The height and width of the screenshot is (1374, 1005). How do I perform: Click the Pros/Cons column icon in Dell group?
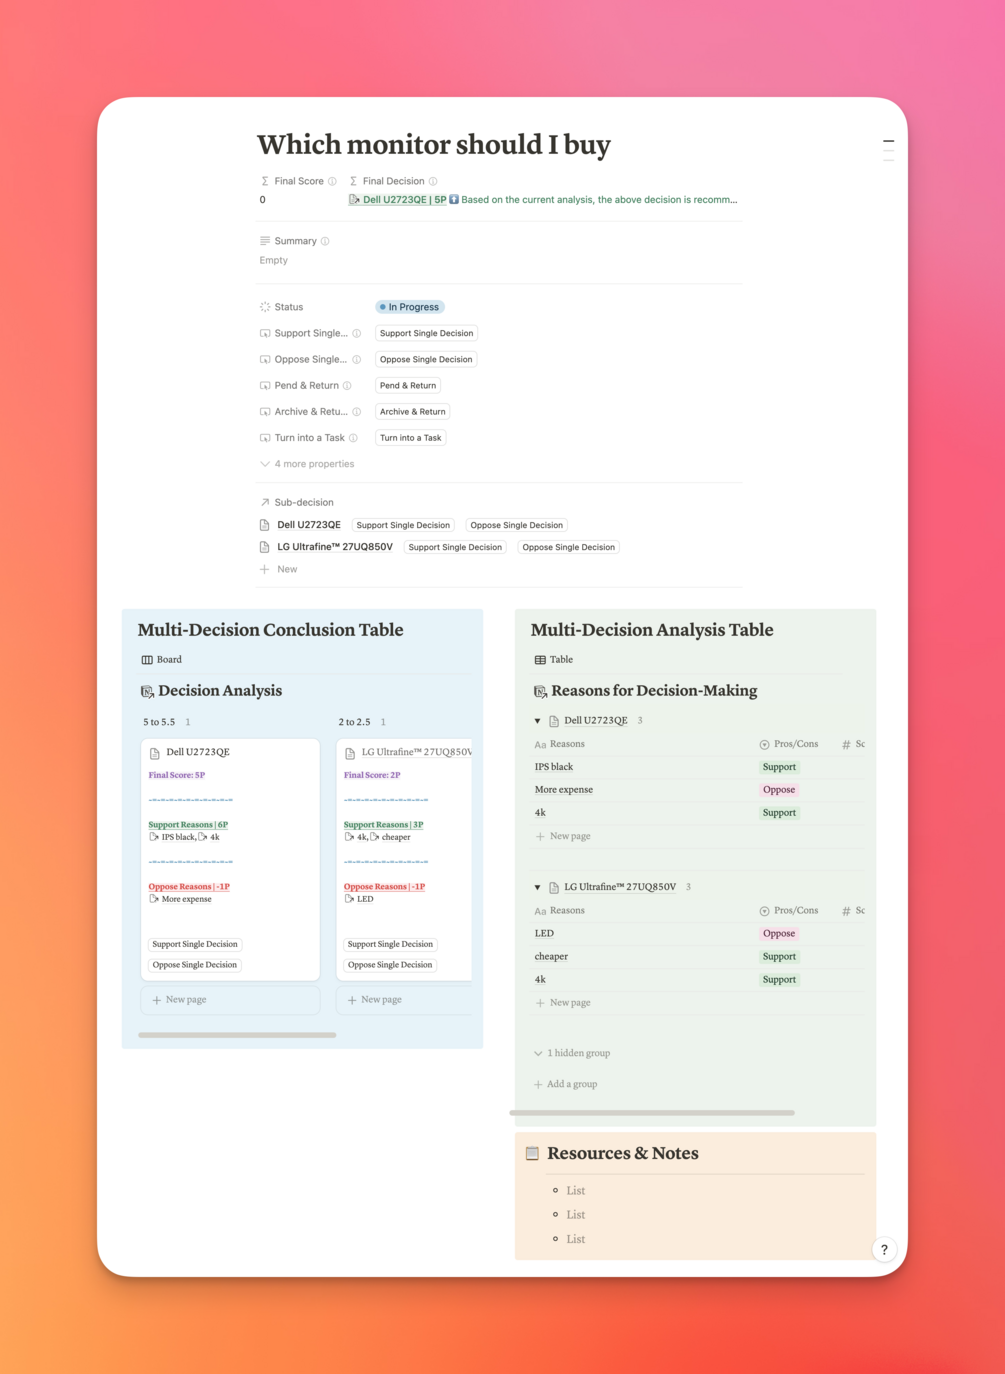point(764,744)
